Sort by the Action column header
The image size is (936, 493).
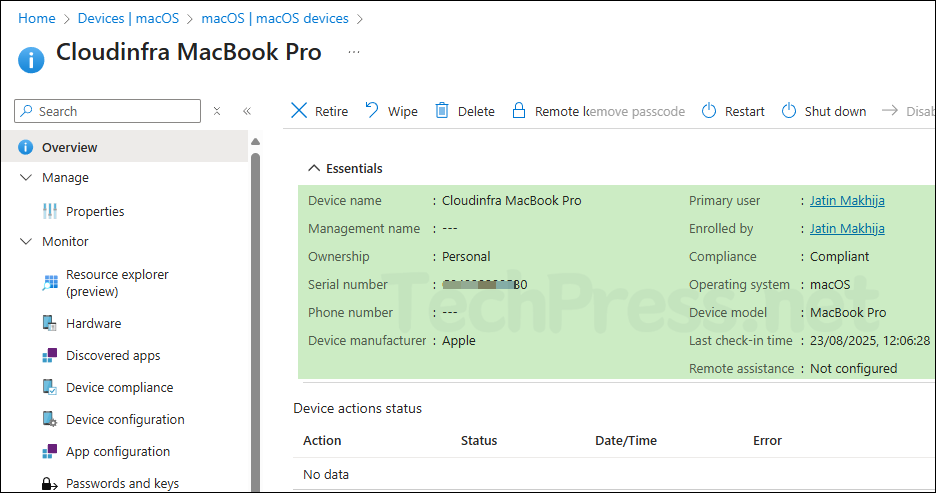click(322, 440)
